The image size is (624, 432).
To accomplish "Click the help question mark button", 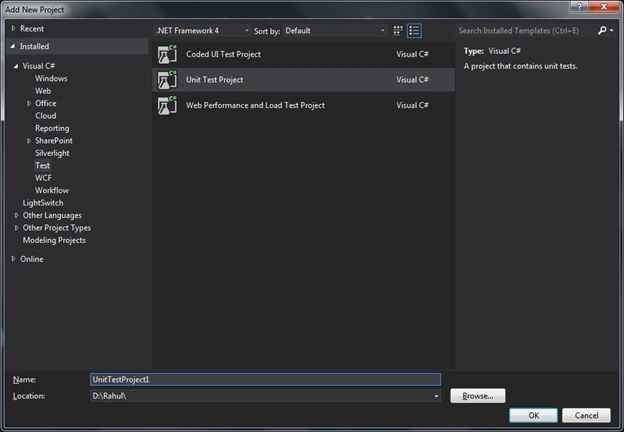I will click(579, 7).
